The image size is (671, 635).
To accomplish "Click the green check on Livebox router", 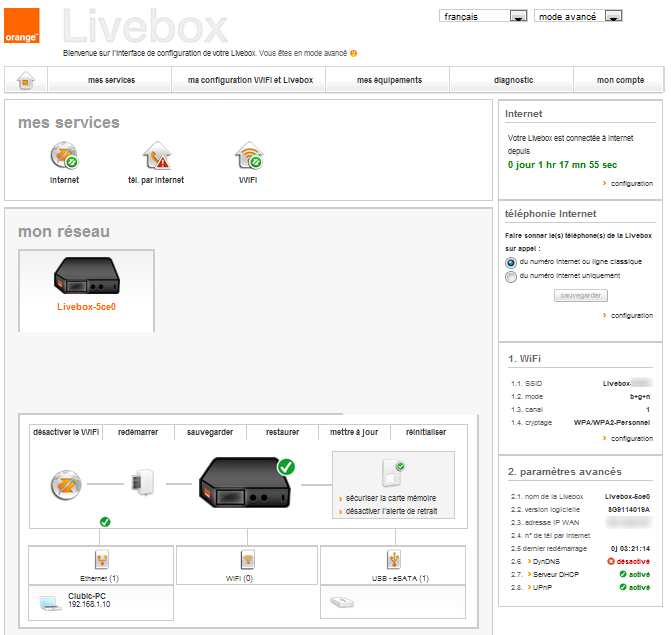I will 286,467.
